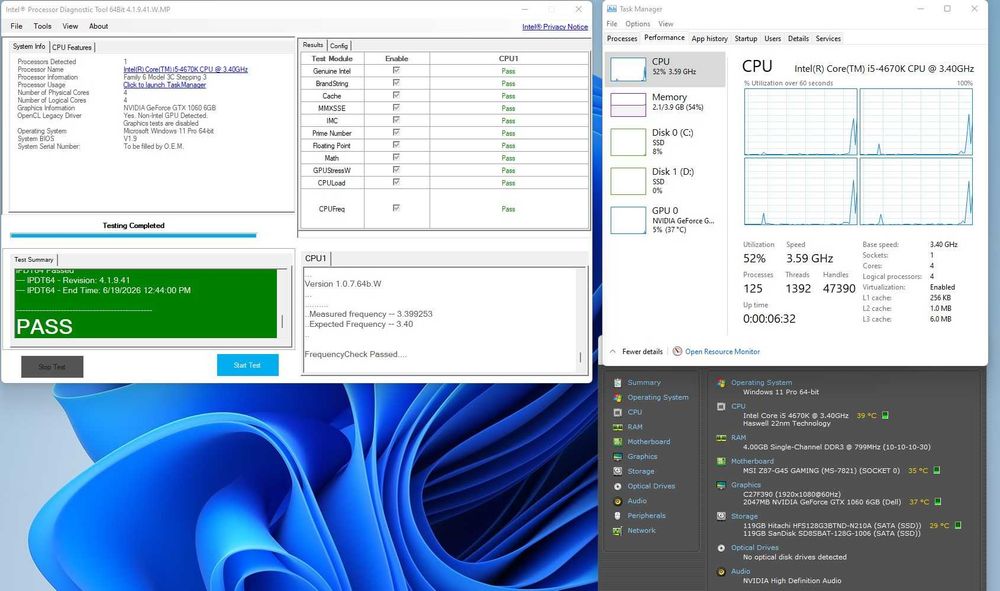Click the Up time value 0:00:06:32

tap(769, 319)
